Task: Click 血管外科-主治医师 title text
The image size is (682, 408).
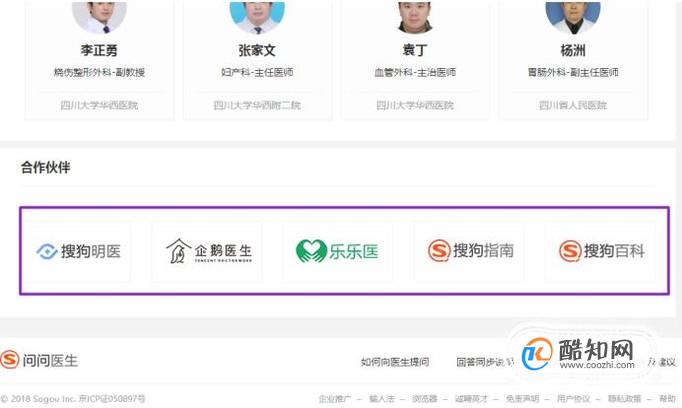Action: [x=415, y=72]
